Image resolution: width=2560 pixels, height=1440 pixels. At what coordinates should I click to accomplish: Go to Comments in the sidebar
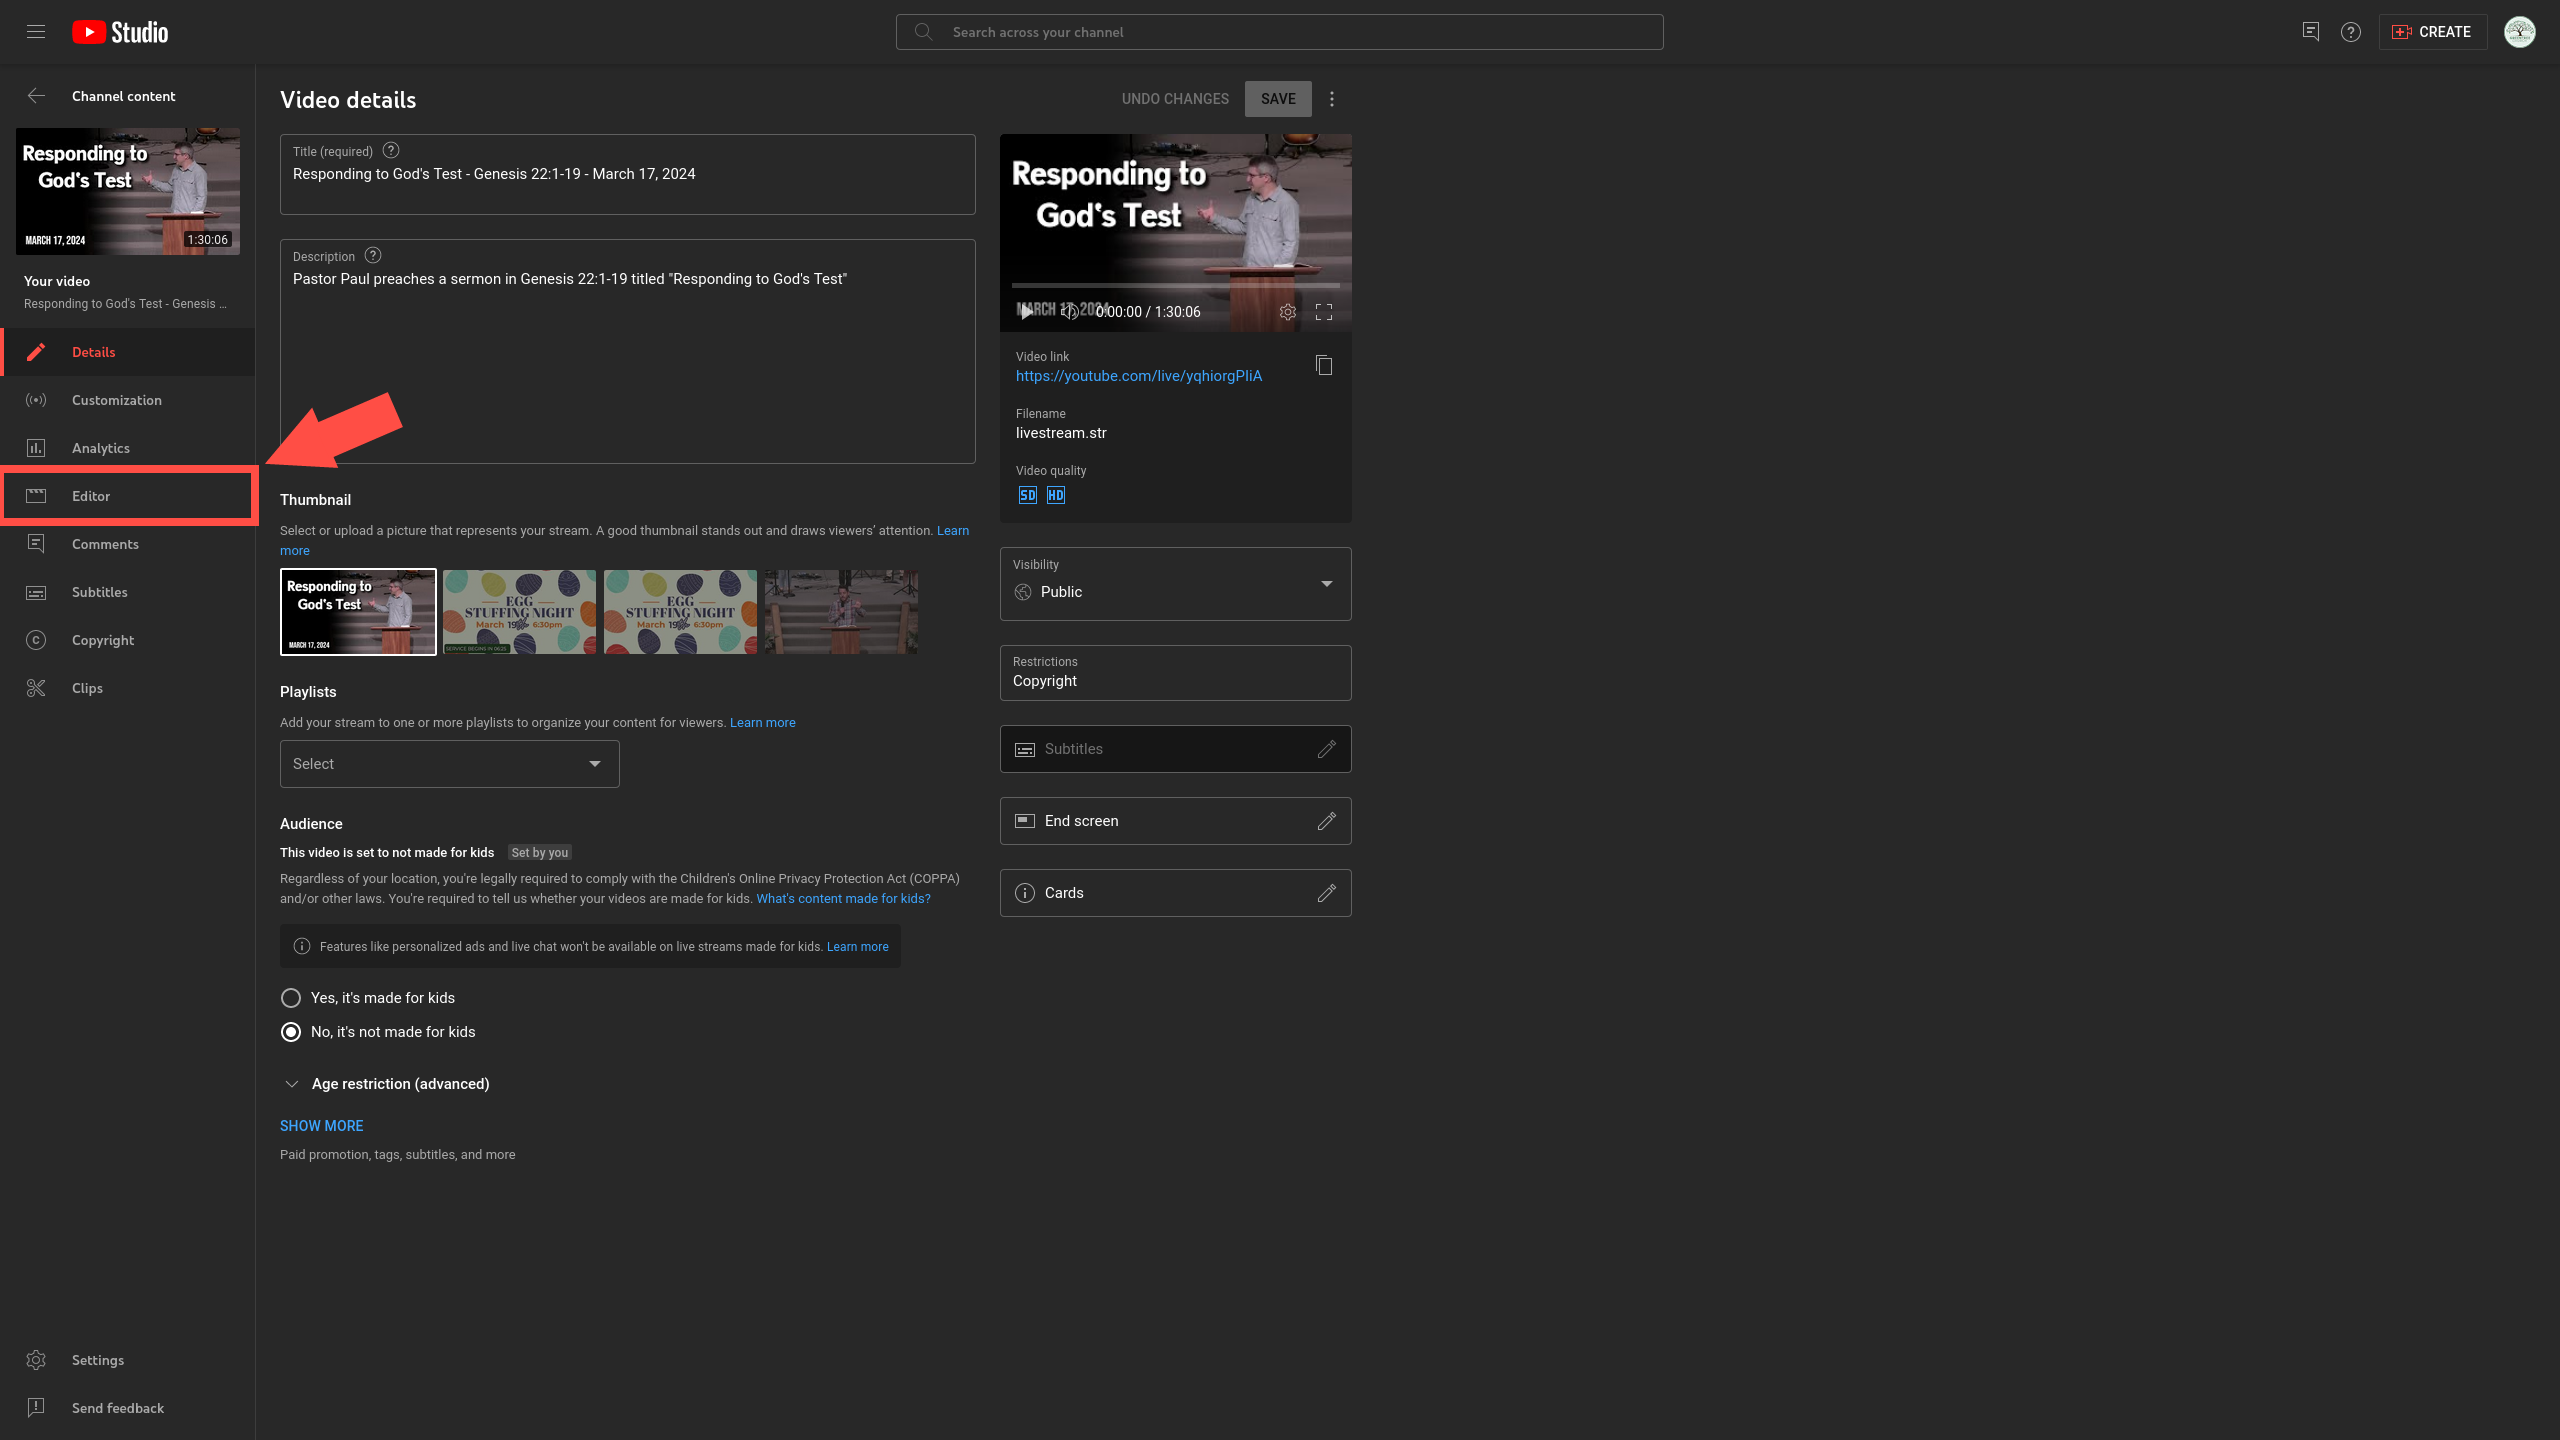coord(105,543)
